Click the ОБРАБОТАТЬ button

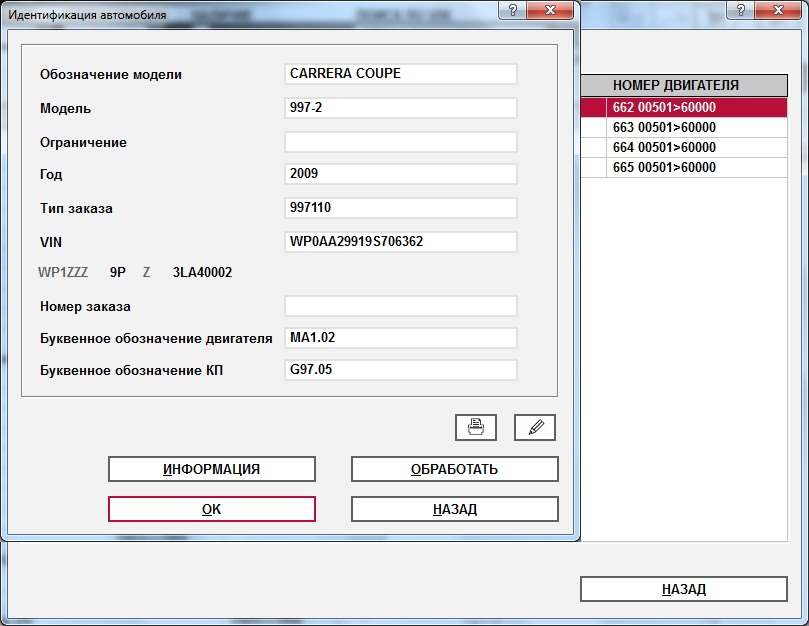click(455, 469)
